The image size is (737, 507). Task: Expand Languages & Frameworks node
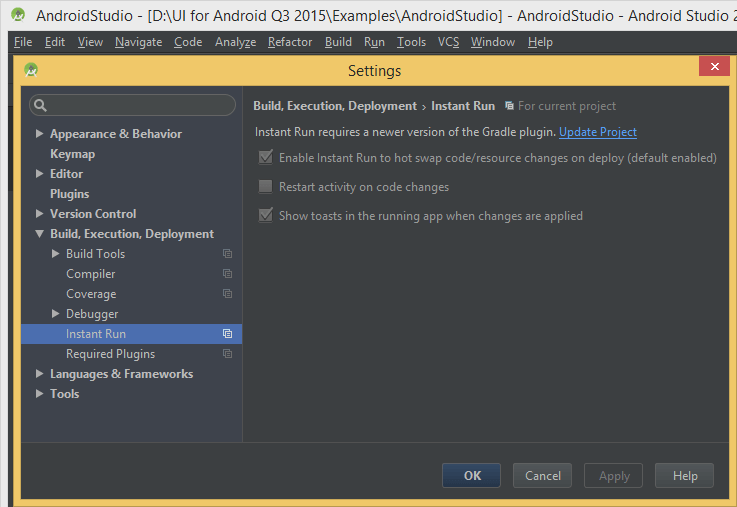[39, 374]
